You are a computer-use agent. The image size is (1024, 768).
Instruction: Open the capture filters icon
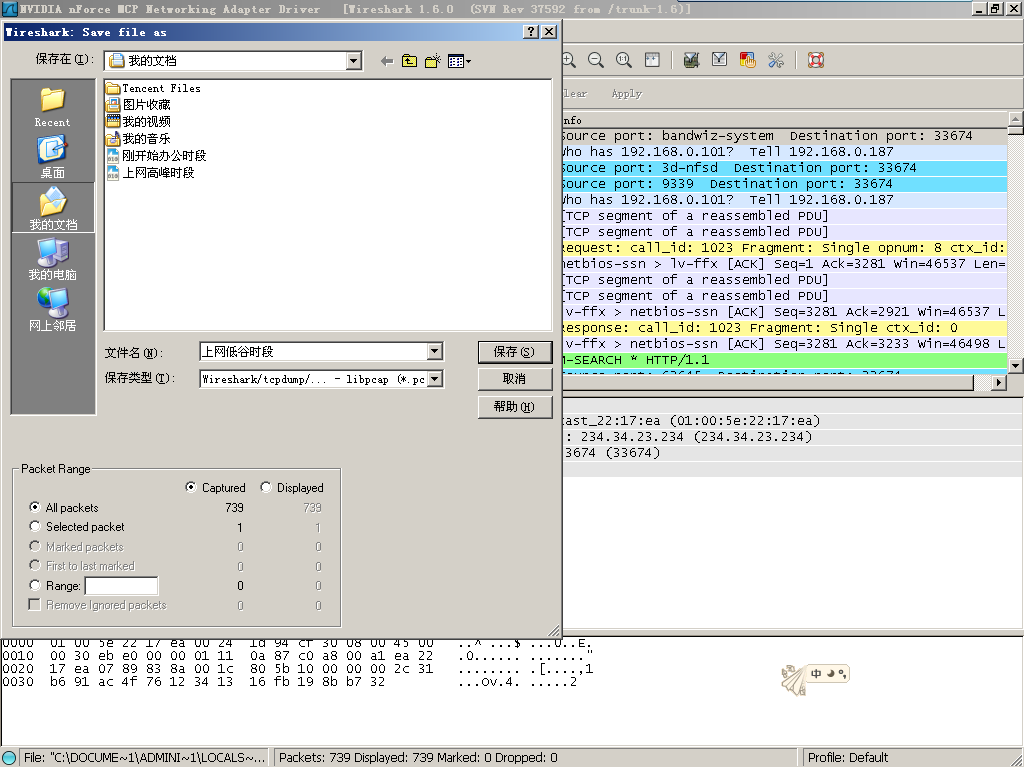tap(691, 60)
